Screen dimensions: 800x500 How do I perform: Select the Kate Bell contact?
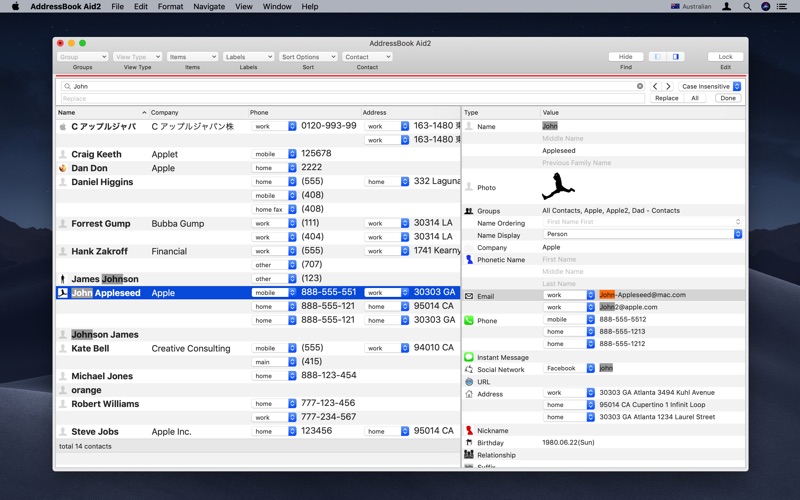(90, 348)
